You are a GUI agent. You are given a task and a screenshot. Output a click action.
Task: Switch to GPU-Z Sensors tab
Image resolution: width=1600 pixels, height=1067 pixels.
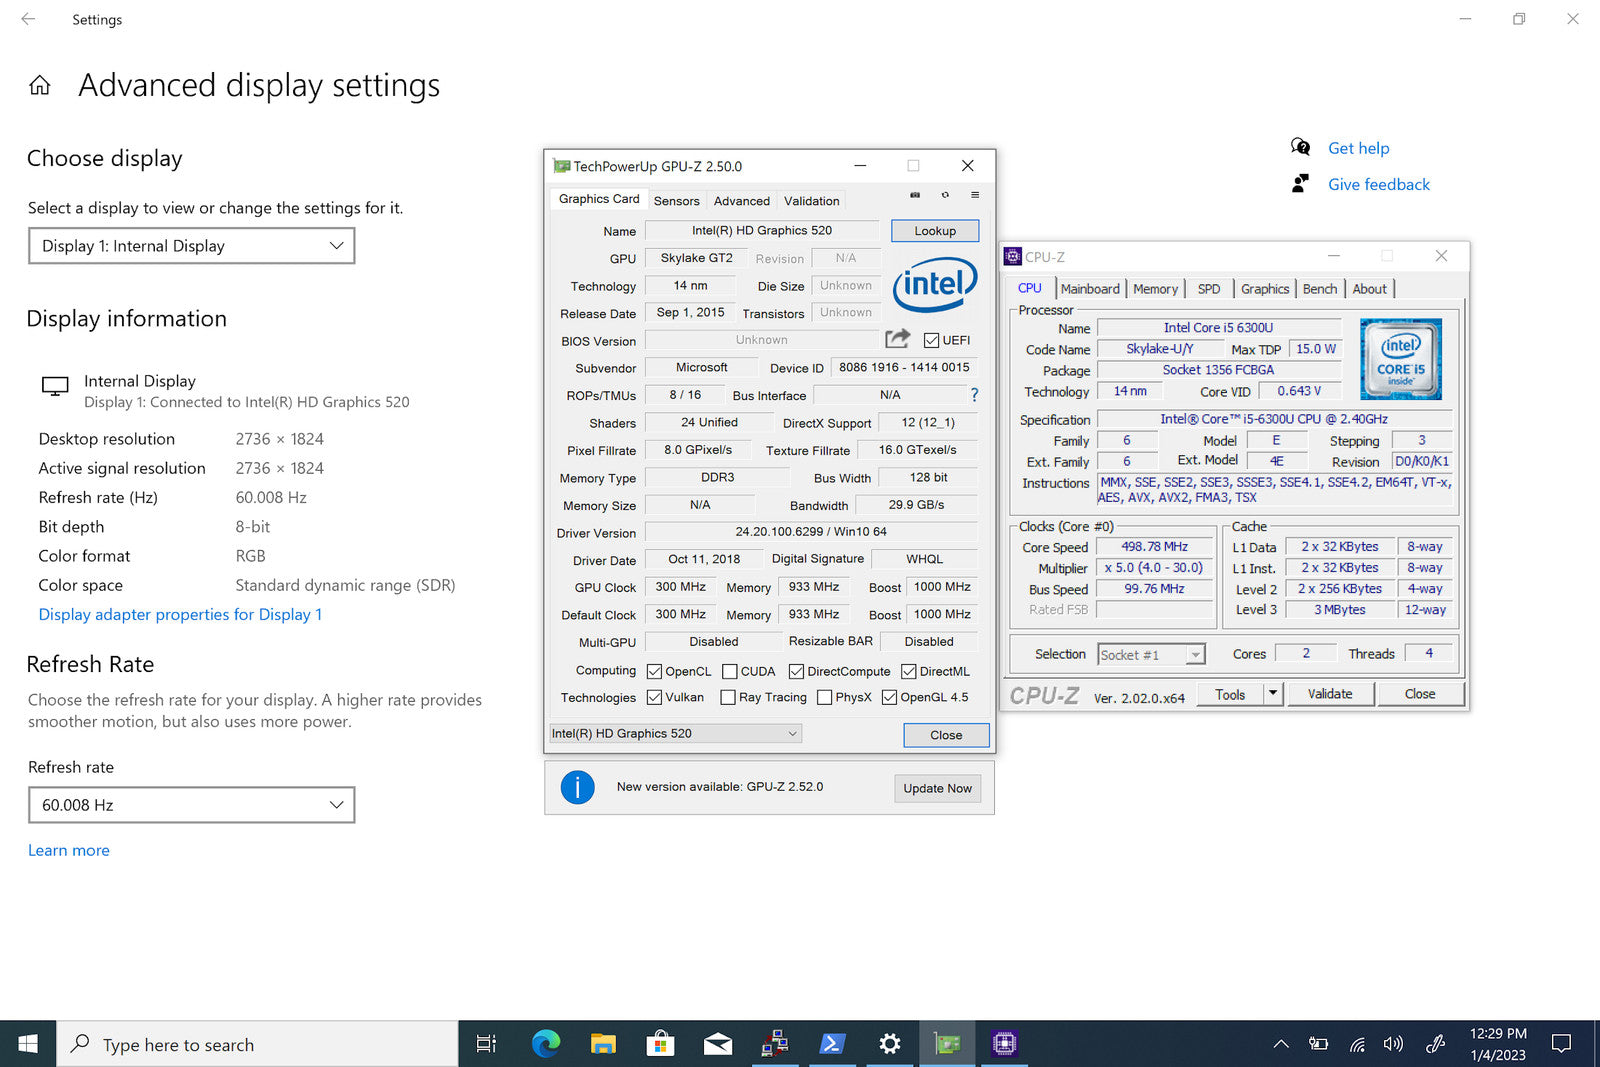pyautogui.click(x=677, y=201)
